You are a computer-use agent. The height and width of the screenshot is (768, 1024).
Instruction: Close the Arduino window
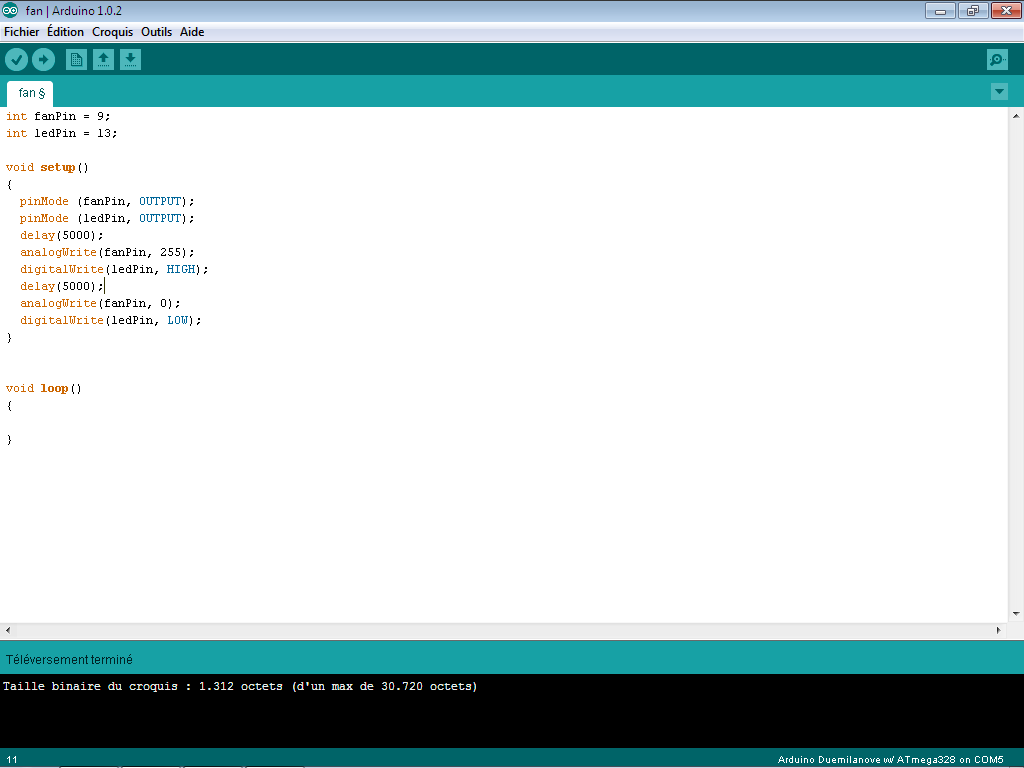[1006, 10]
